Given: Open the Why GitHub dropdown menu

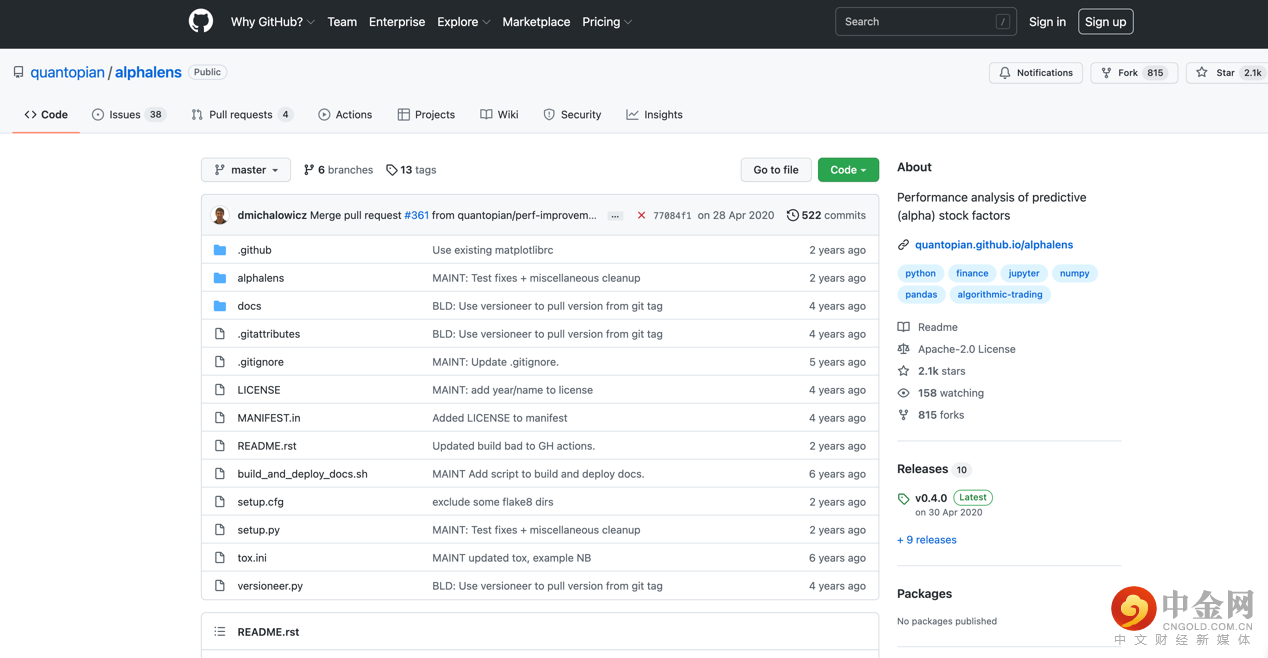Looking at the screenshot, I should pos(273,22).
